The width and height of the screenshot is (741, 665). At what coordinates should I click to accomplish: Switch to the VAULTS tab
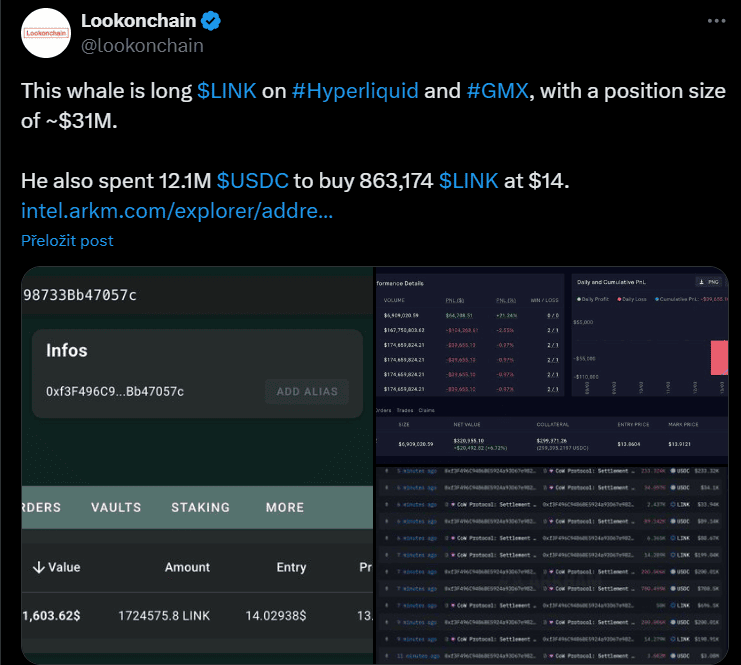(x=116, y=507)
